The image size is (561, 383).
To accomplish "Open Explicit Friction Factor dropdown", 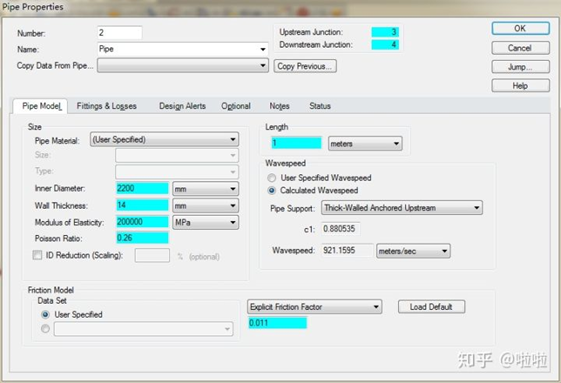I will [314, 307].
